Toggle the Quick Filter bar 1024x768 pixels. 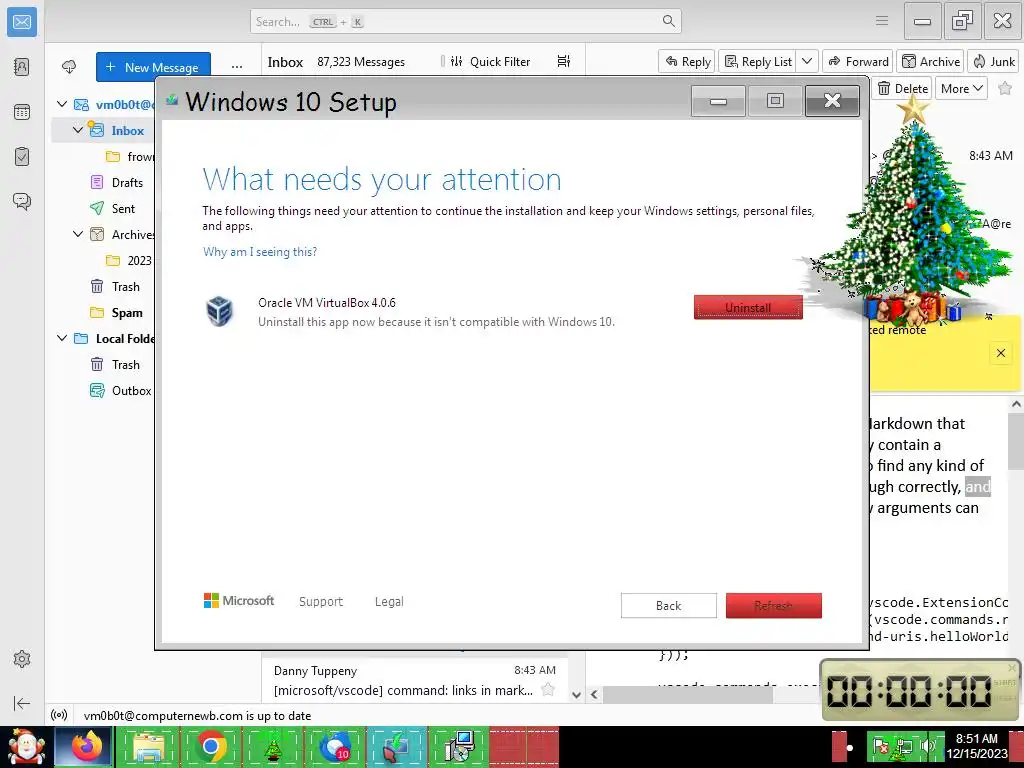[x=490, y=61]
